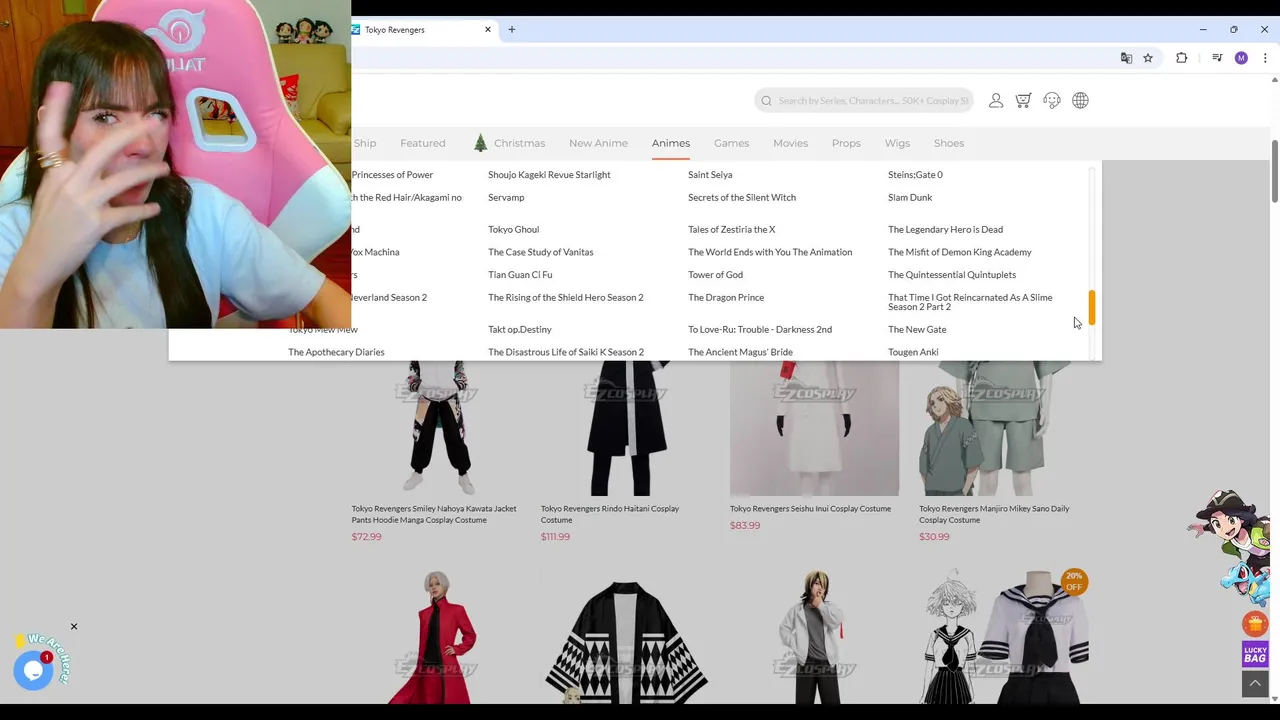This screenshot has width=1280, height=720.
Task: Bookmark this page with the star icon
Action: pyautogui.click(x=1148, y=58)
